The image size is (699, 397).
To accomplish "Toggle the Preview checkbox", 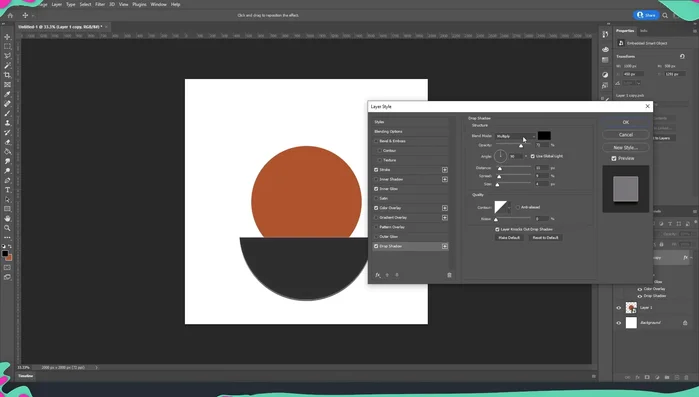I will [614, 159].
